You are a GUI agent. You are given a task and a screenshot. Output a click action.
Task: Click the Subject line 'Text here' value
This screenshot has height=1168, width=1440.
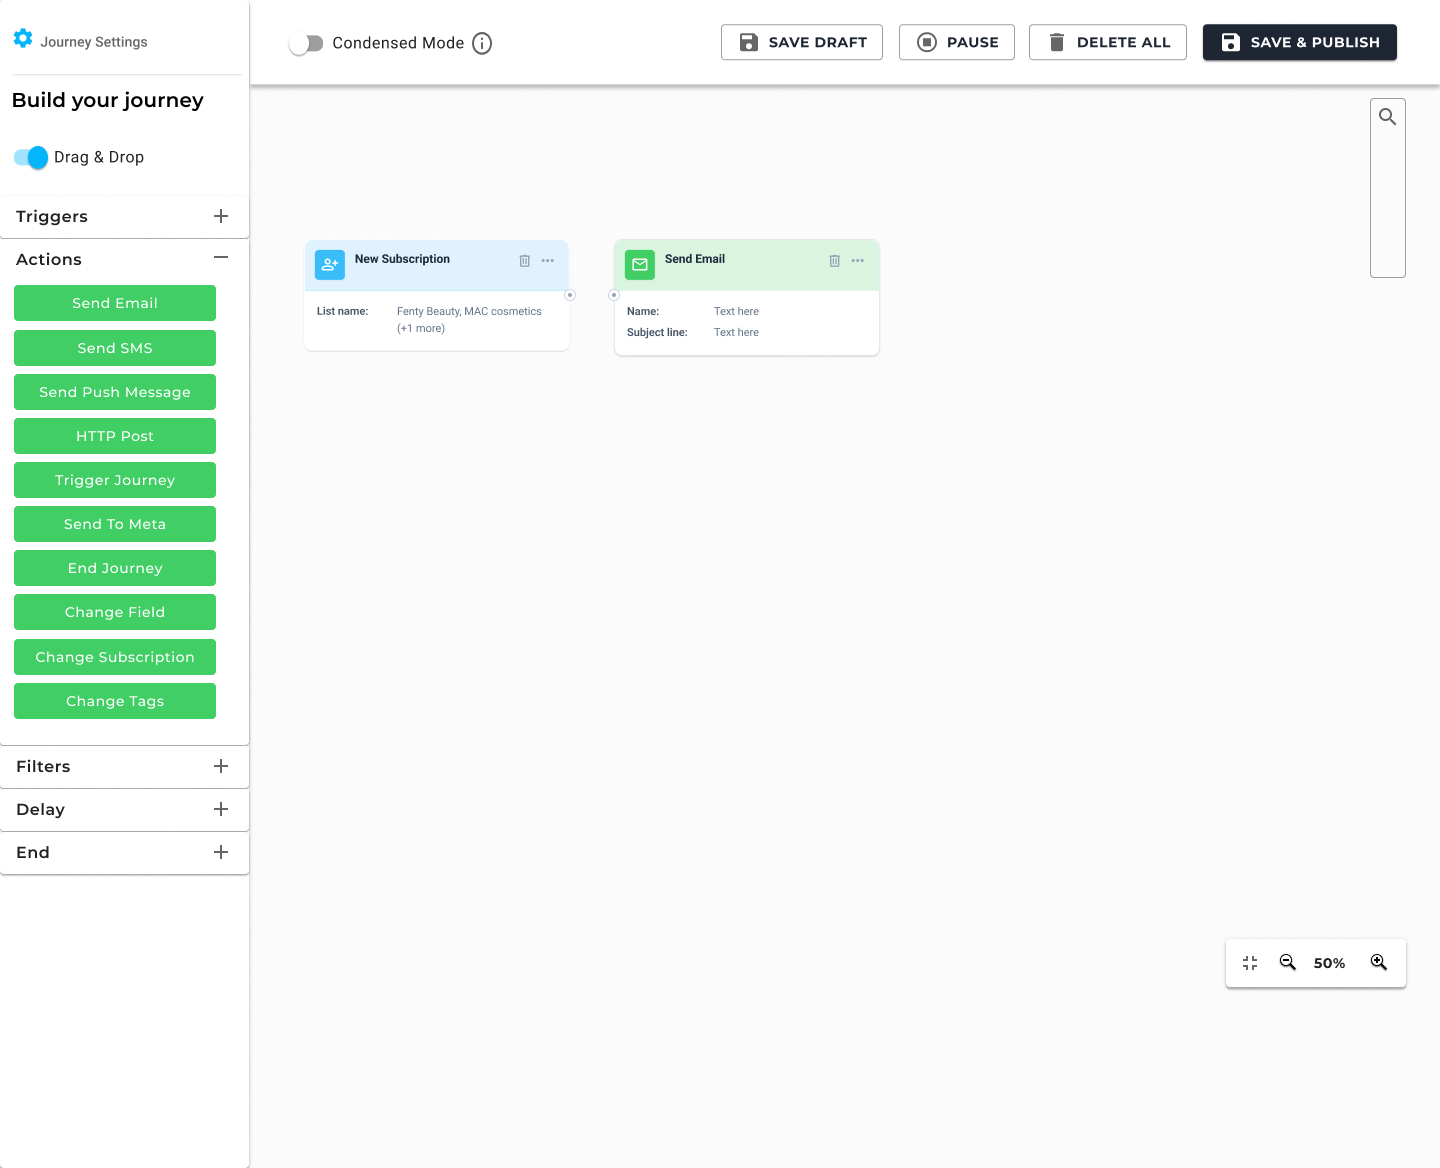[736, 332]
